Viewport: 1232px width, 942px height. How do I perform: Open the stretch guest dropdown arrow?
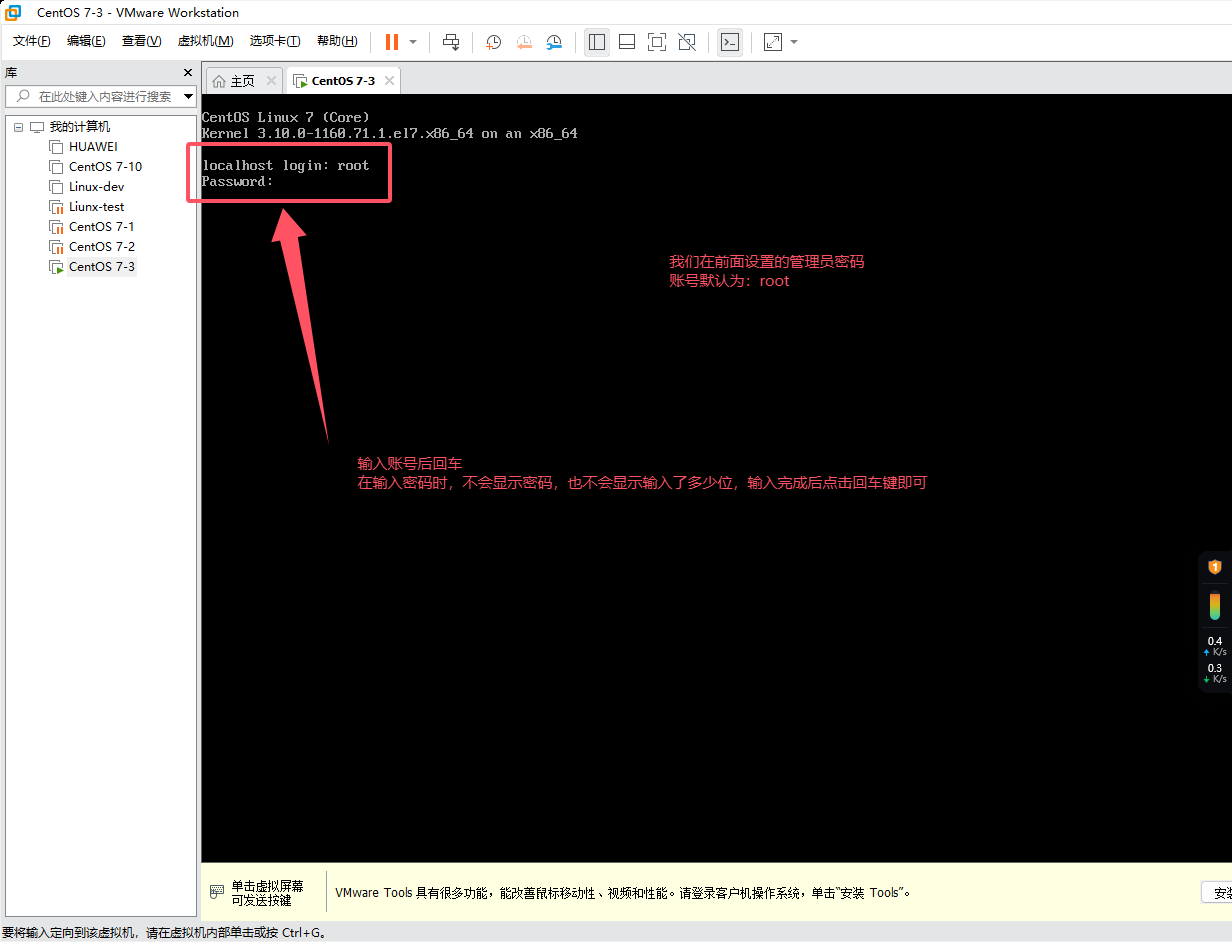[794, 42]
